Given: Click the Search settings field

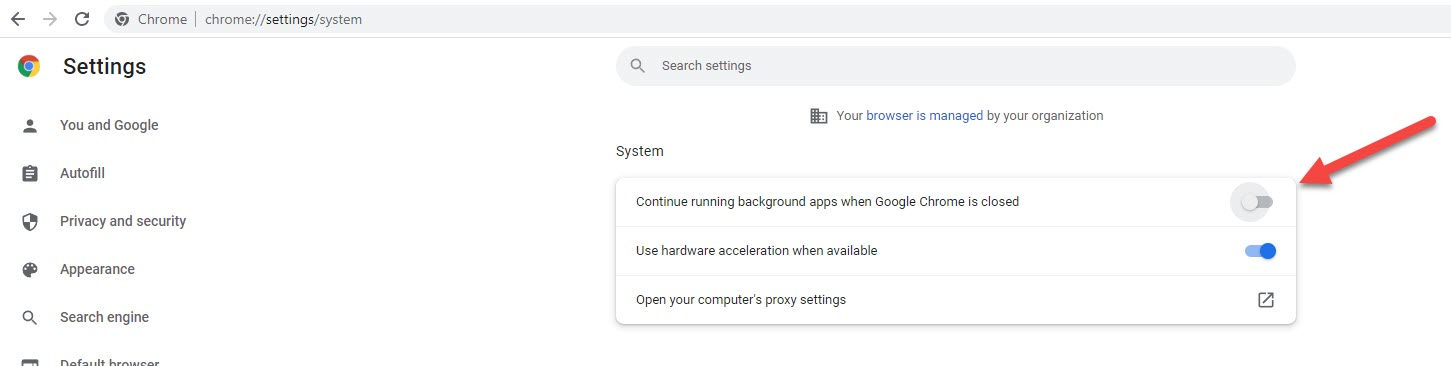Looking at the screenshot, I should click(x=956, y=66).
